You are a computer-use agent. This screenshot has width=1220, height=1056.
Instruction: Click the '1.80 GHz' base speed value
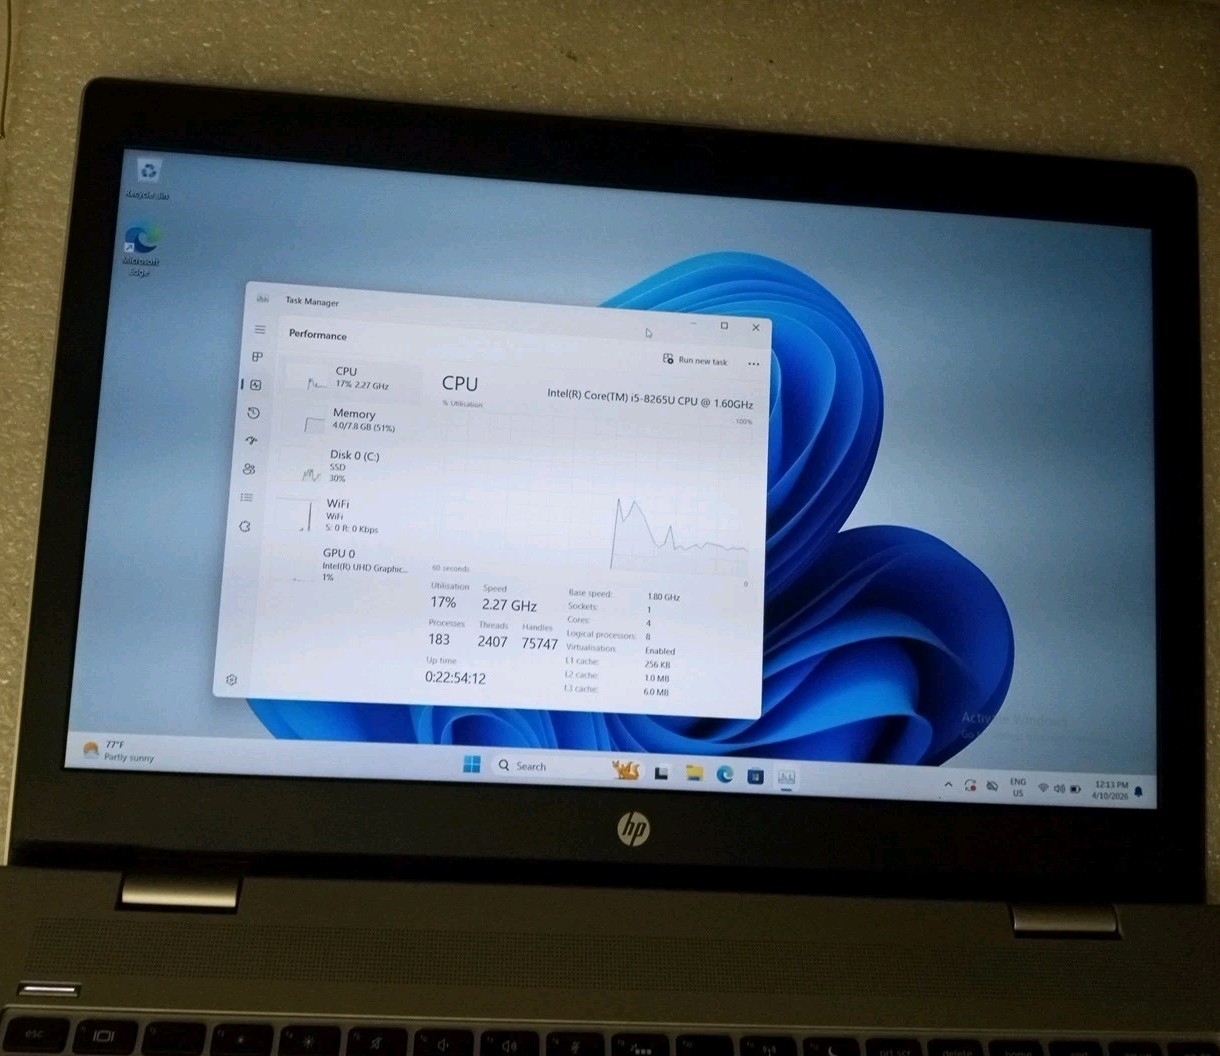[664, 597]
